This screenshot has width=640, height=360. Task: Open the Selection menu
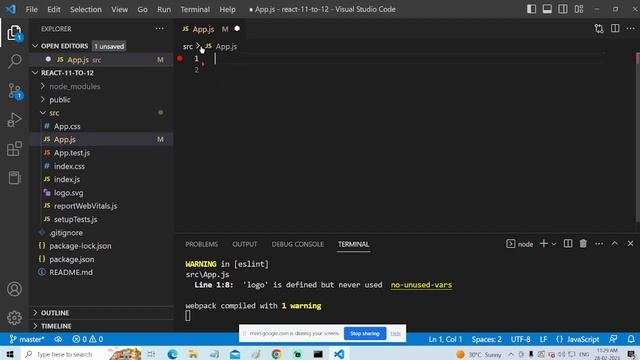pyautogui.click(x=85, y=9)
